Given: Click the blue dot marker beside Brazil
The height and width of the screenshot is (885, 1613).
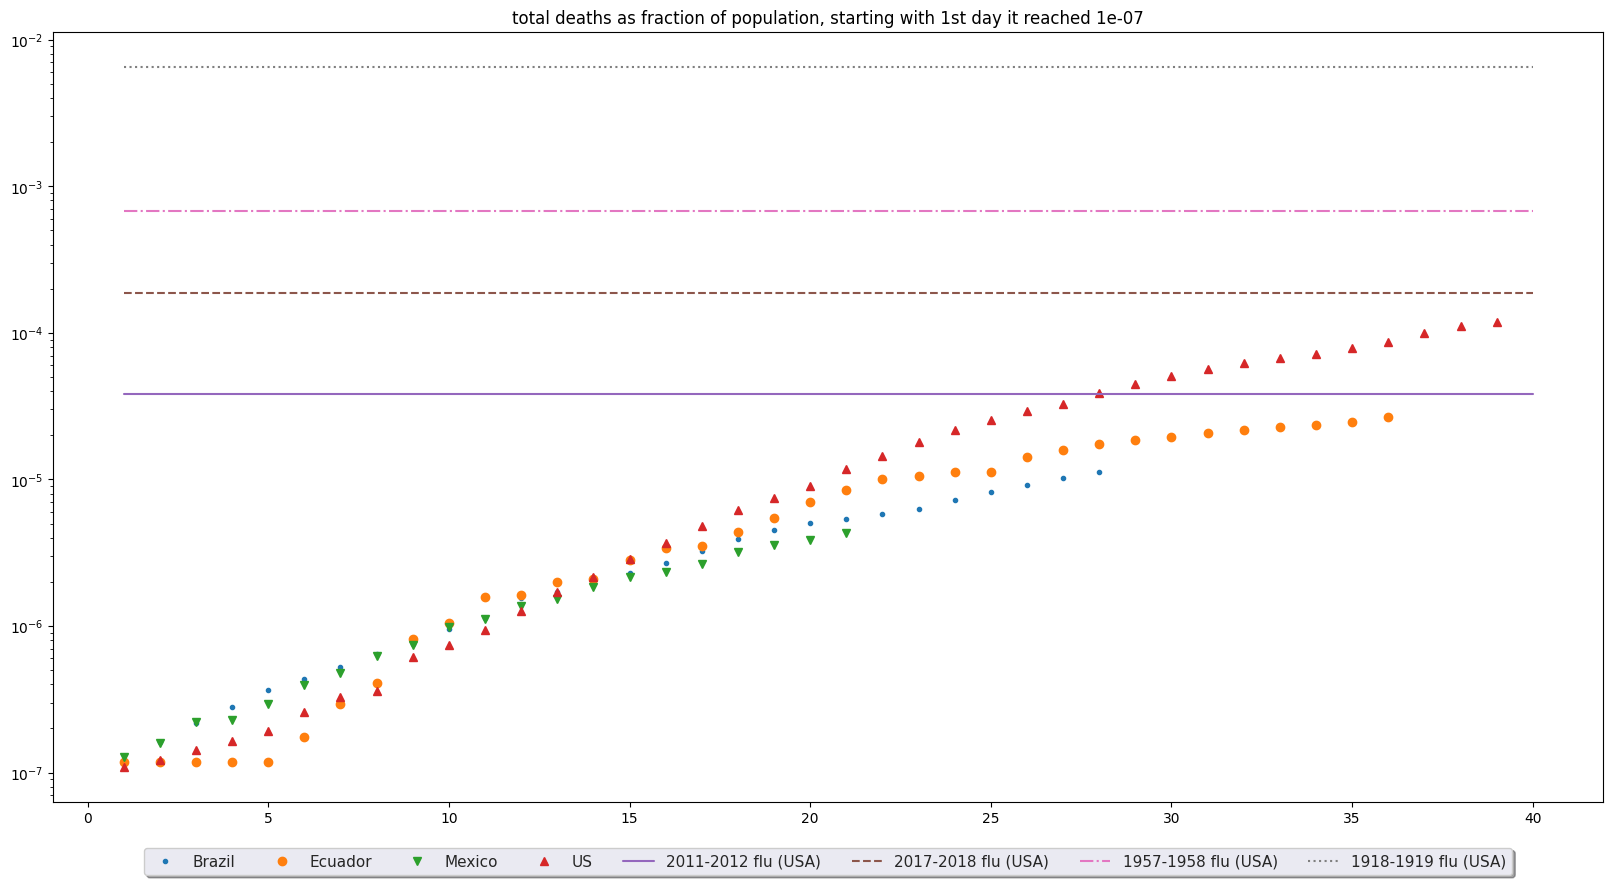Looking at the screenshot, I should pyautogui.click(x=166, y=861).
